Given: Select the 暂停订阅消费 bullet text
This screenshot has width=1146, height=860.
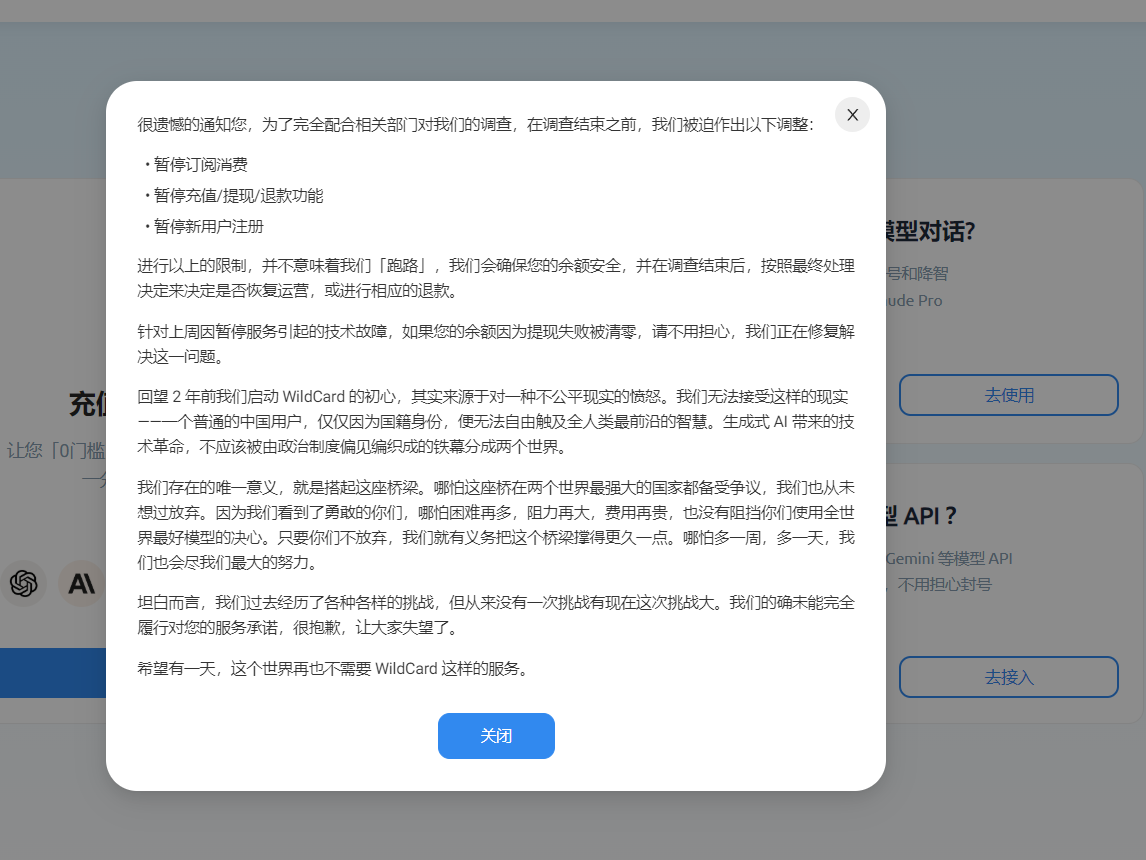Looking at the screenshot, I should (x=201, y=164).
